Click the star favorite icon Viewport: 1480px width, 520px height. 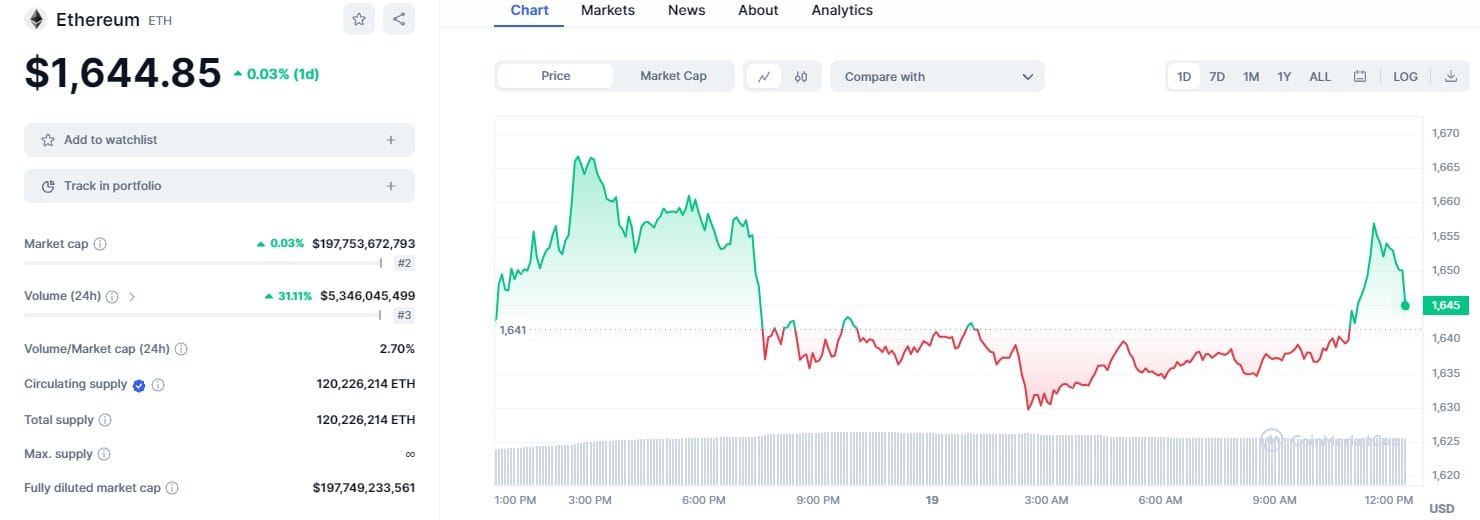coord(359,19)
